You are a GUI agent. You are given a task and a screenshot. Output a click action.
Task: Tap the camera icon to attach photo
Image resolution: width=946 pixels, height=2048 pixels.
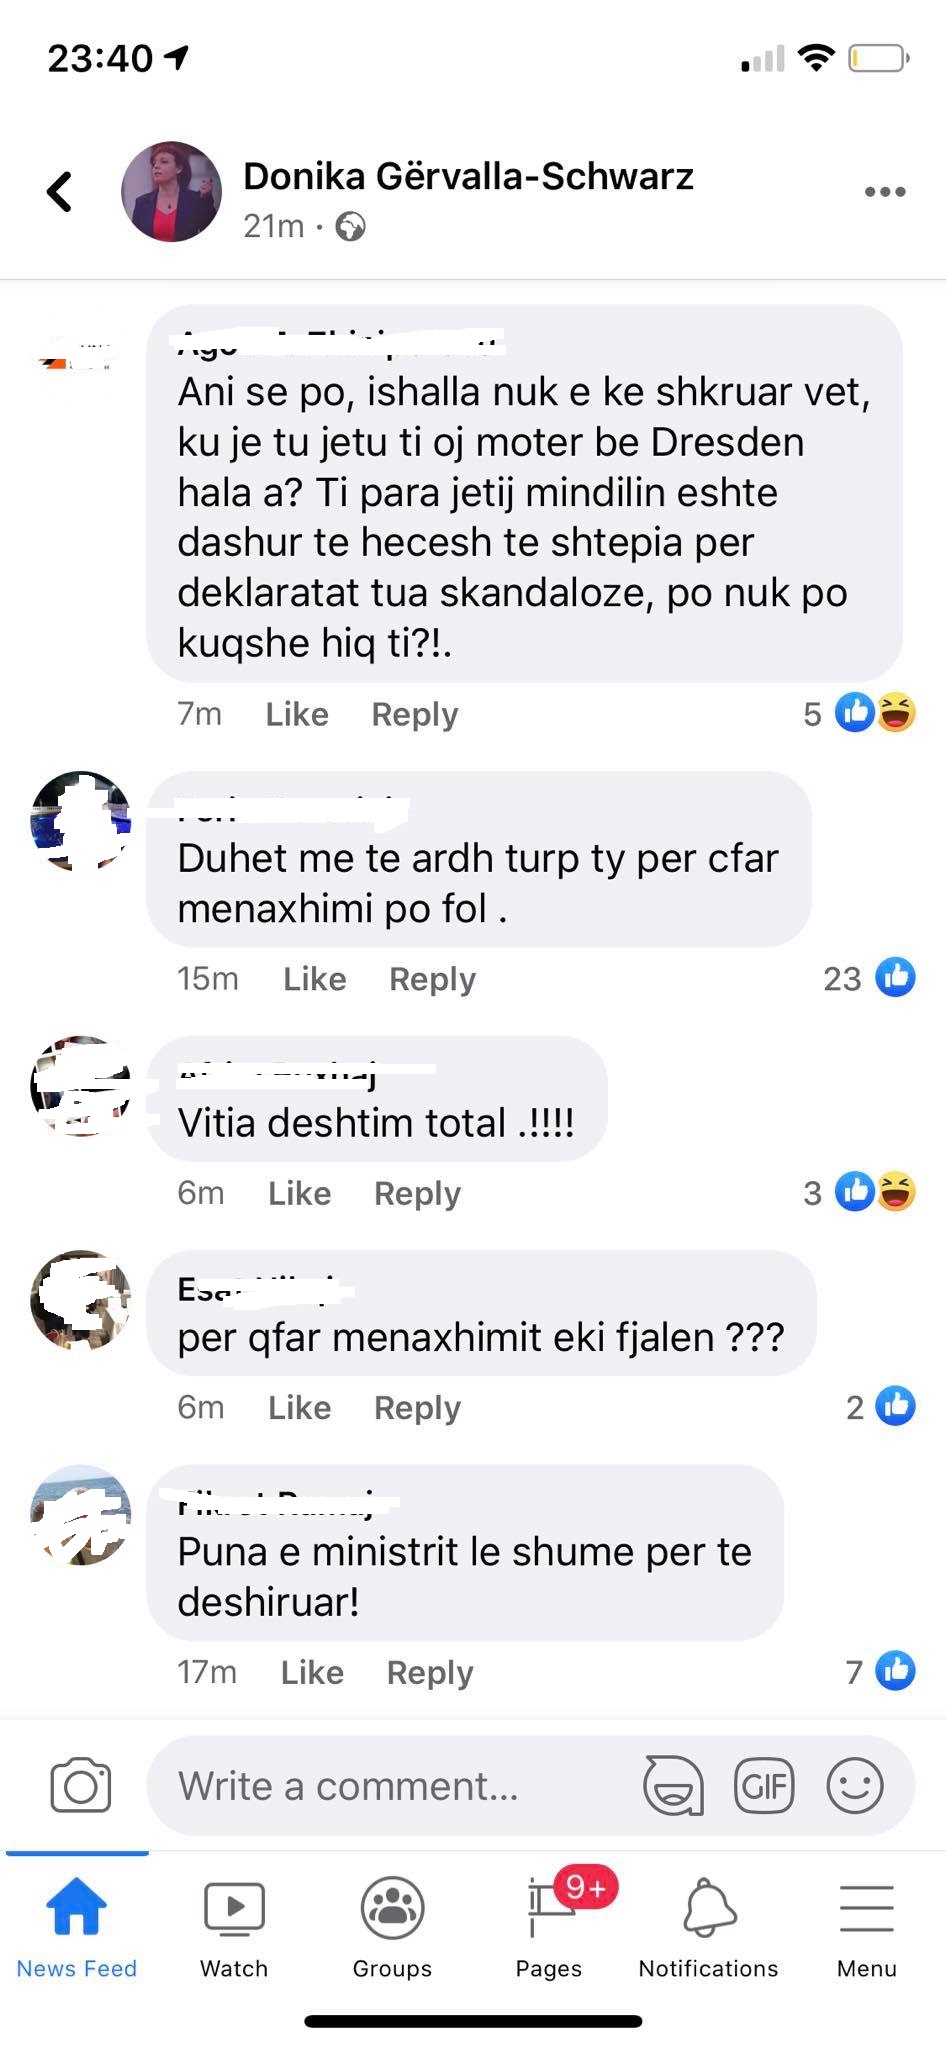pos(80,1785)
